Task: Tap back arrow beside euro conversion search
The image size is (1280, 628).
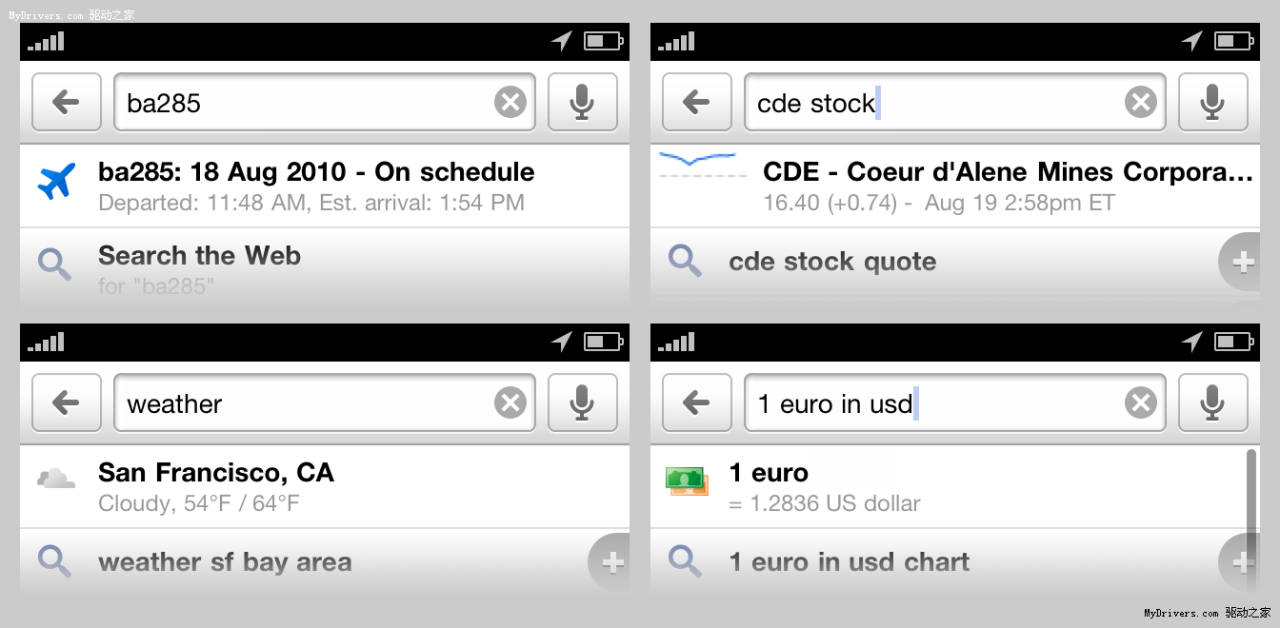Action: point(696,404)
